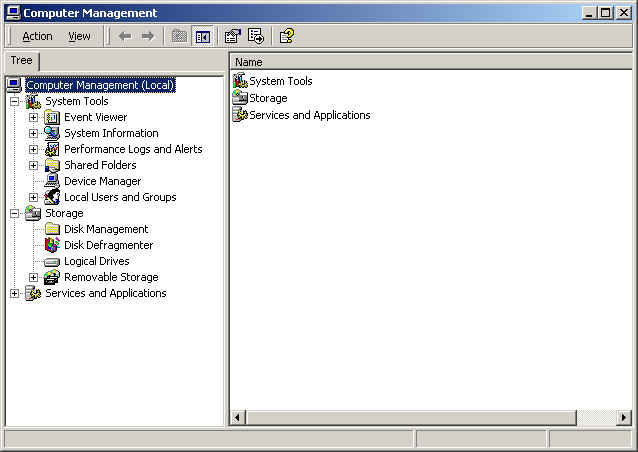Click the Disk Defragmenter icon
This screenshot has width=638, height=452.
(52, 245)
